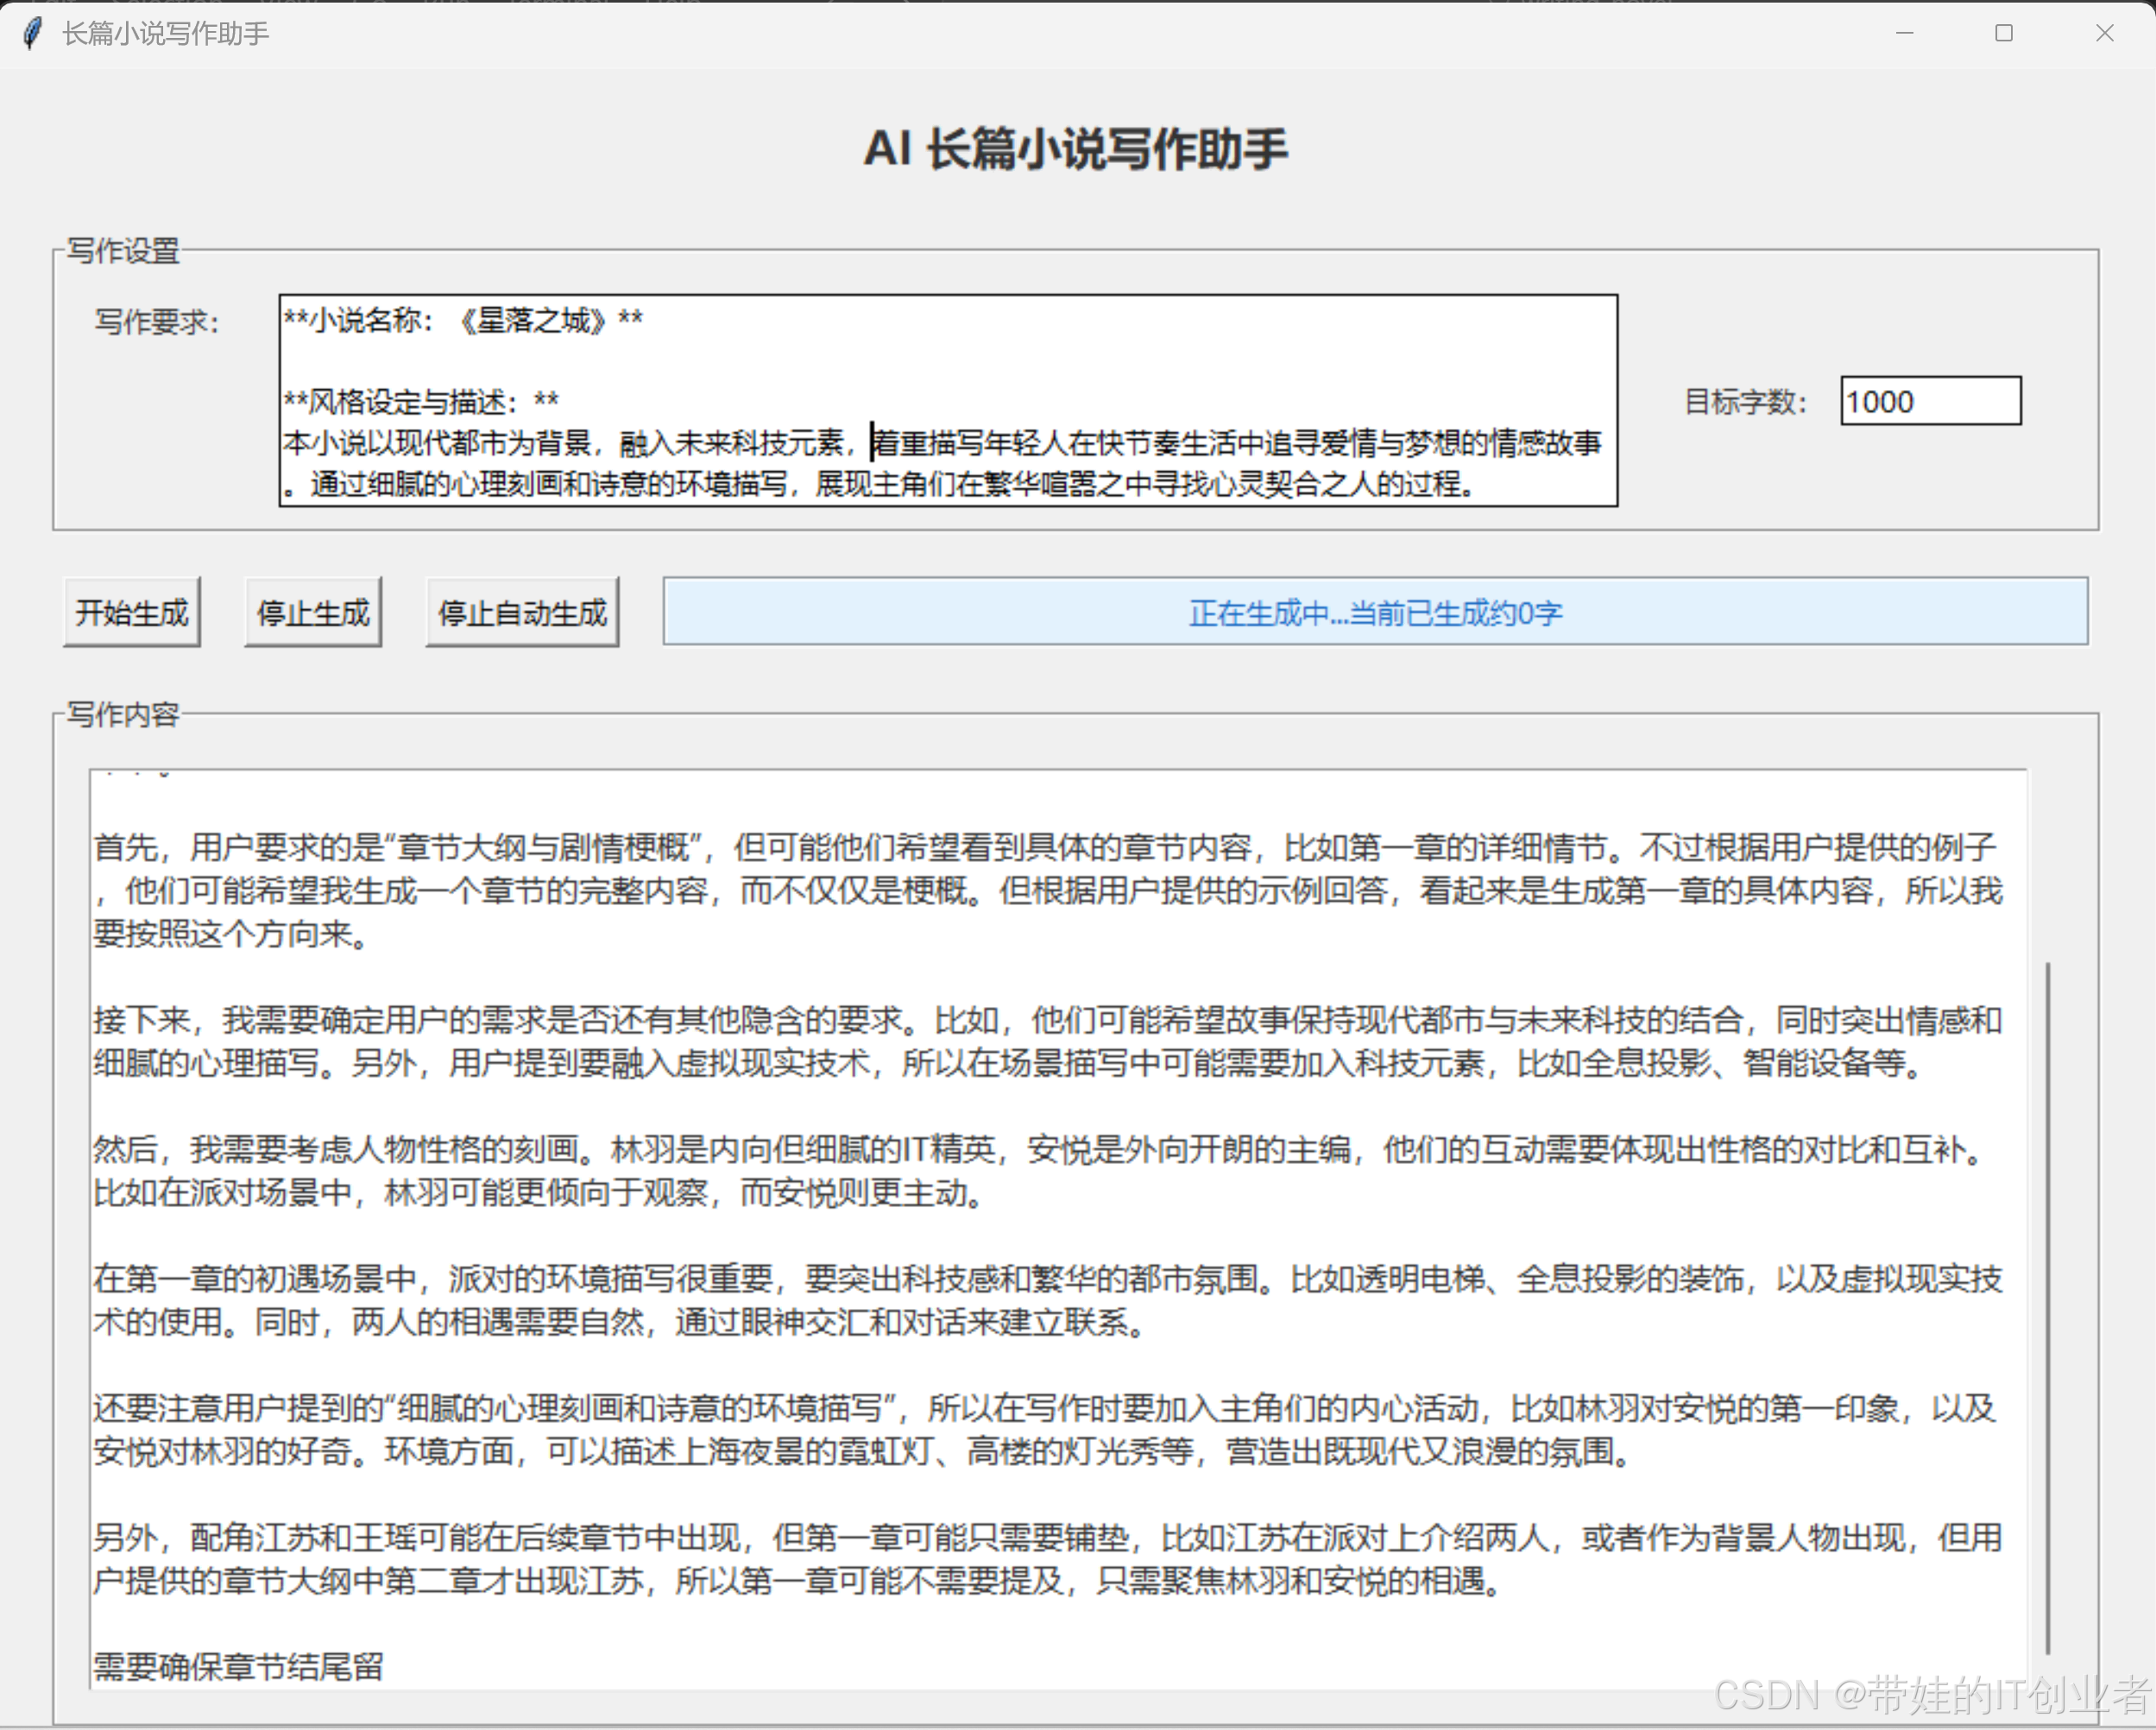Click the 风格设定与描述 line in requirements box

(421, 402)
